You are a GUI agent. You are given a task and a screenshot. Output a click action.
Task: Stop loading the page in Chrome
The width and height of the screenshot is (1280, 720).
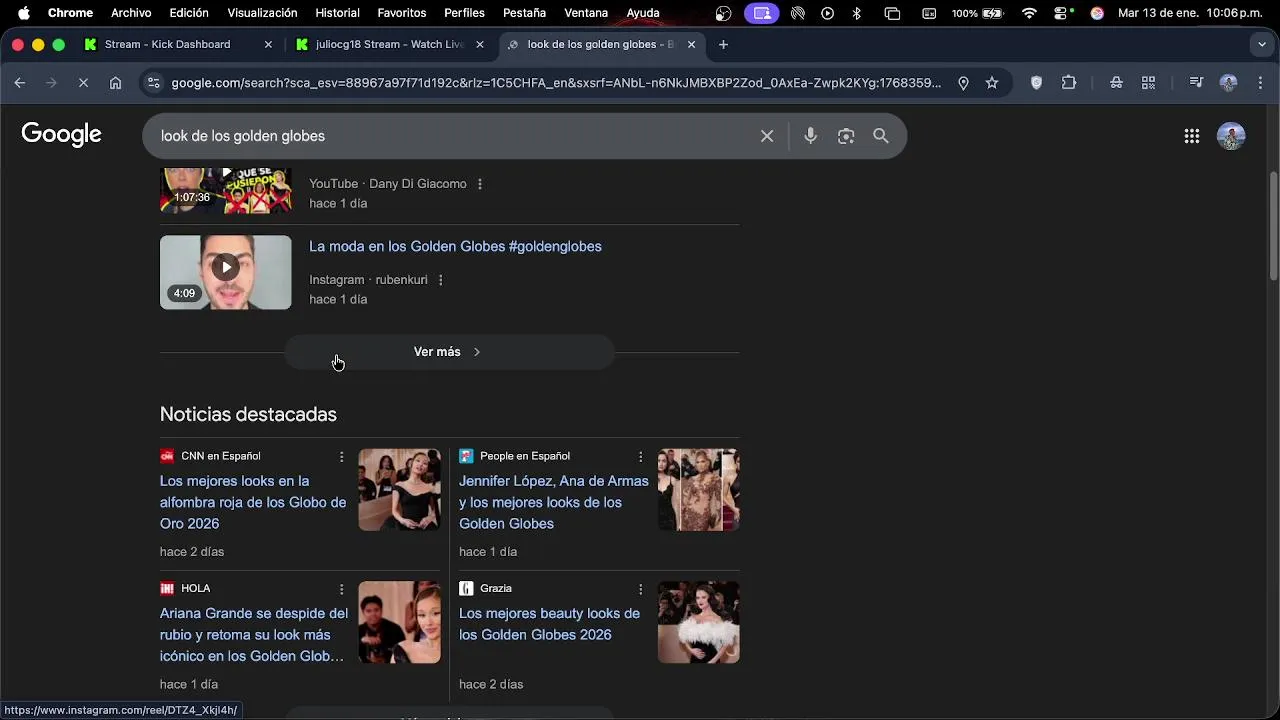coord(83,83)
